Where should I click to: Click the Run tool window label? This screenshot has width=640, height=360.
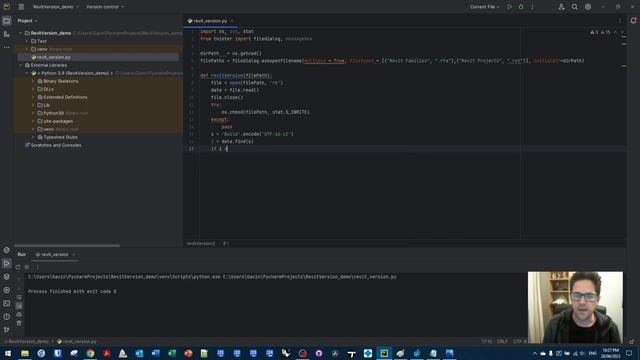click(x=22, y=254)
